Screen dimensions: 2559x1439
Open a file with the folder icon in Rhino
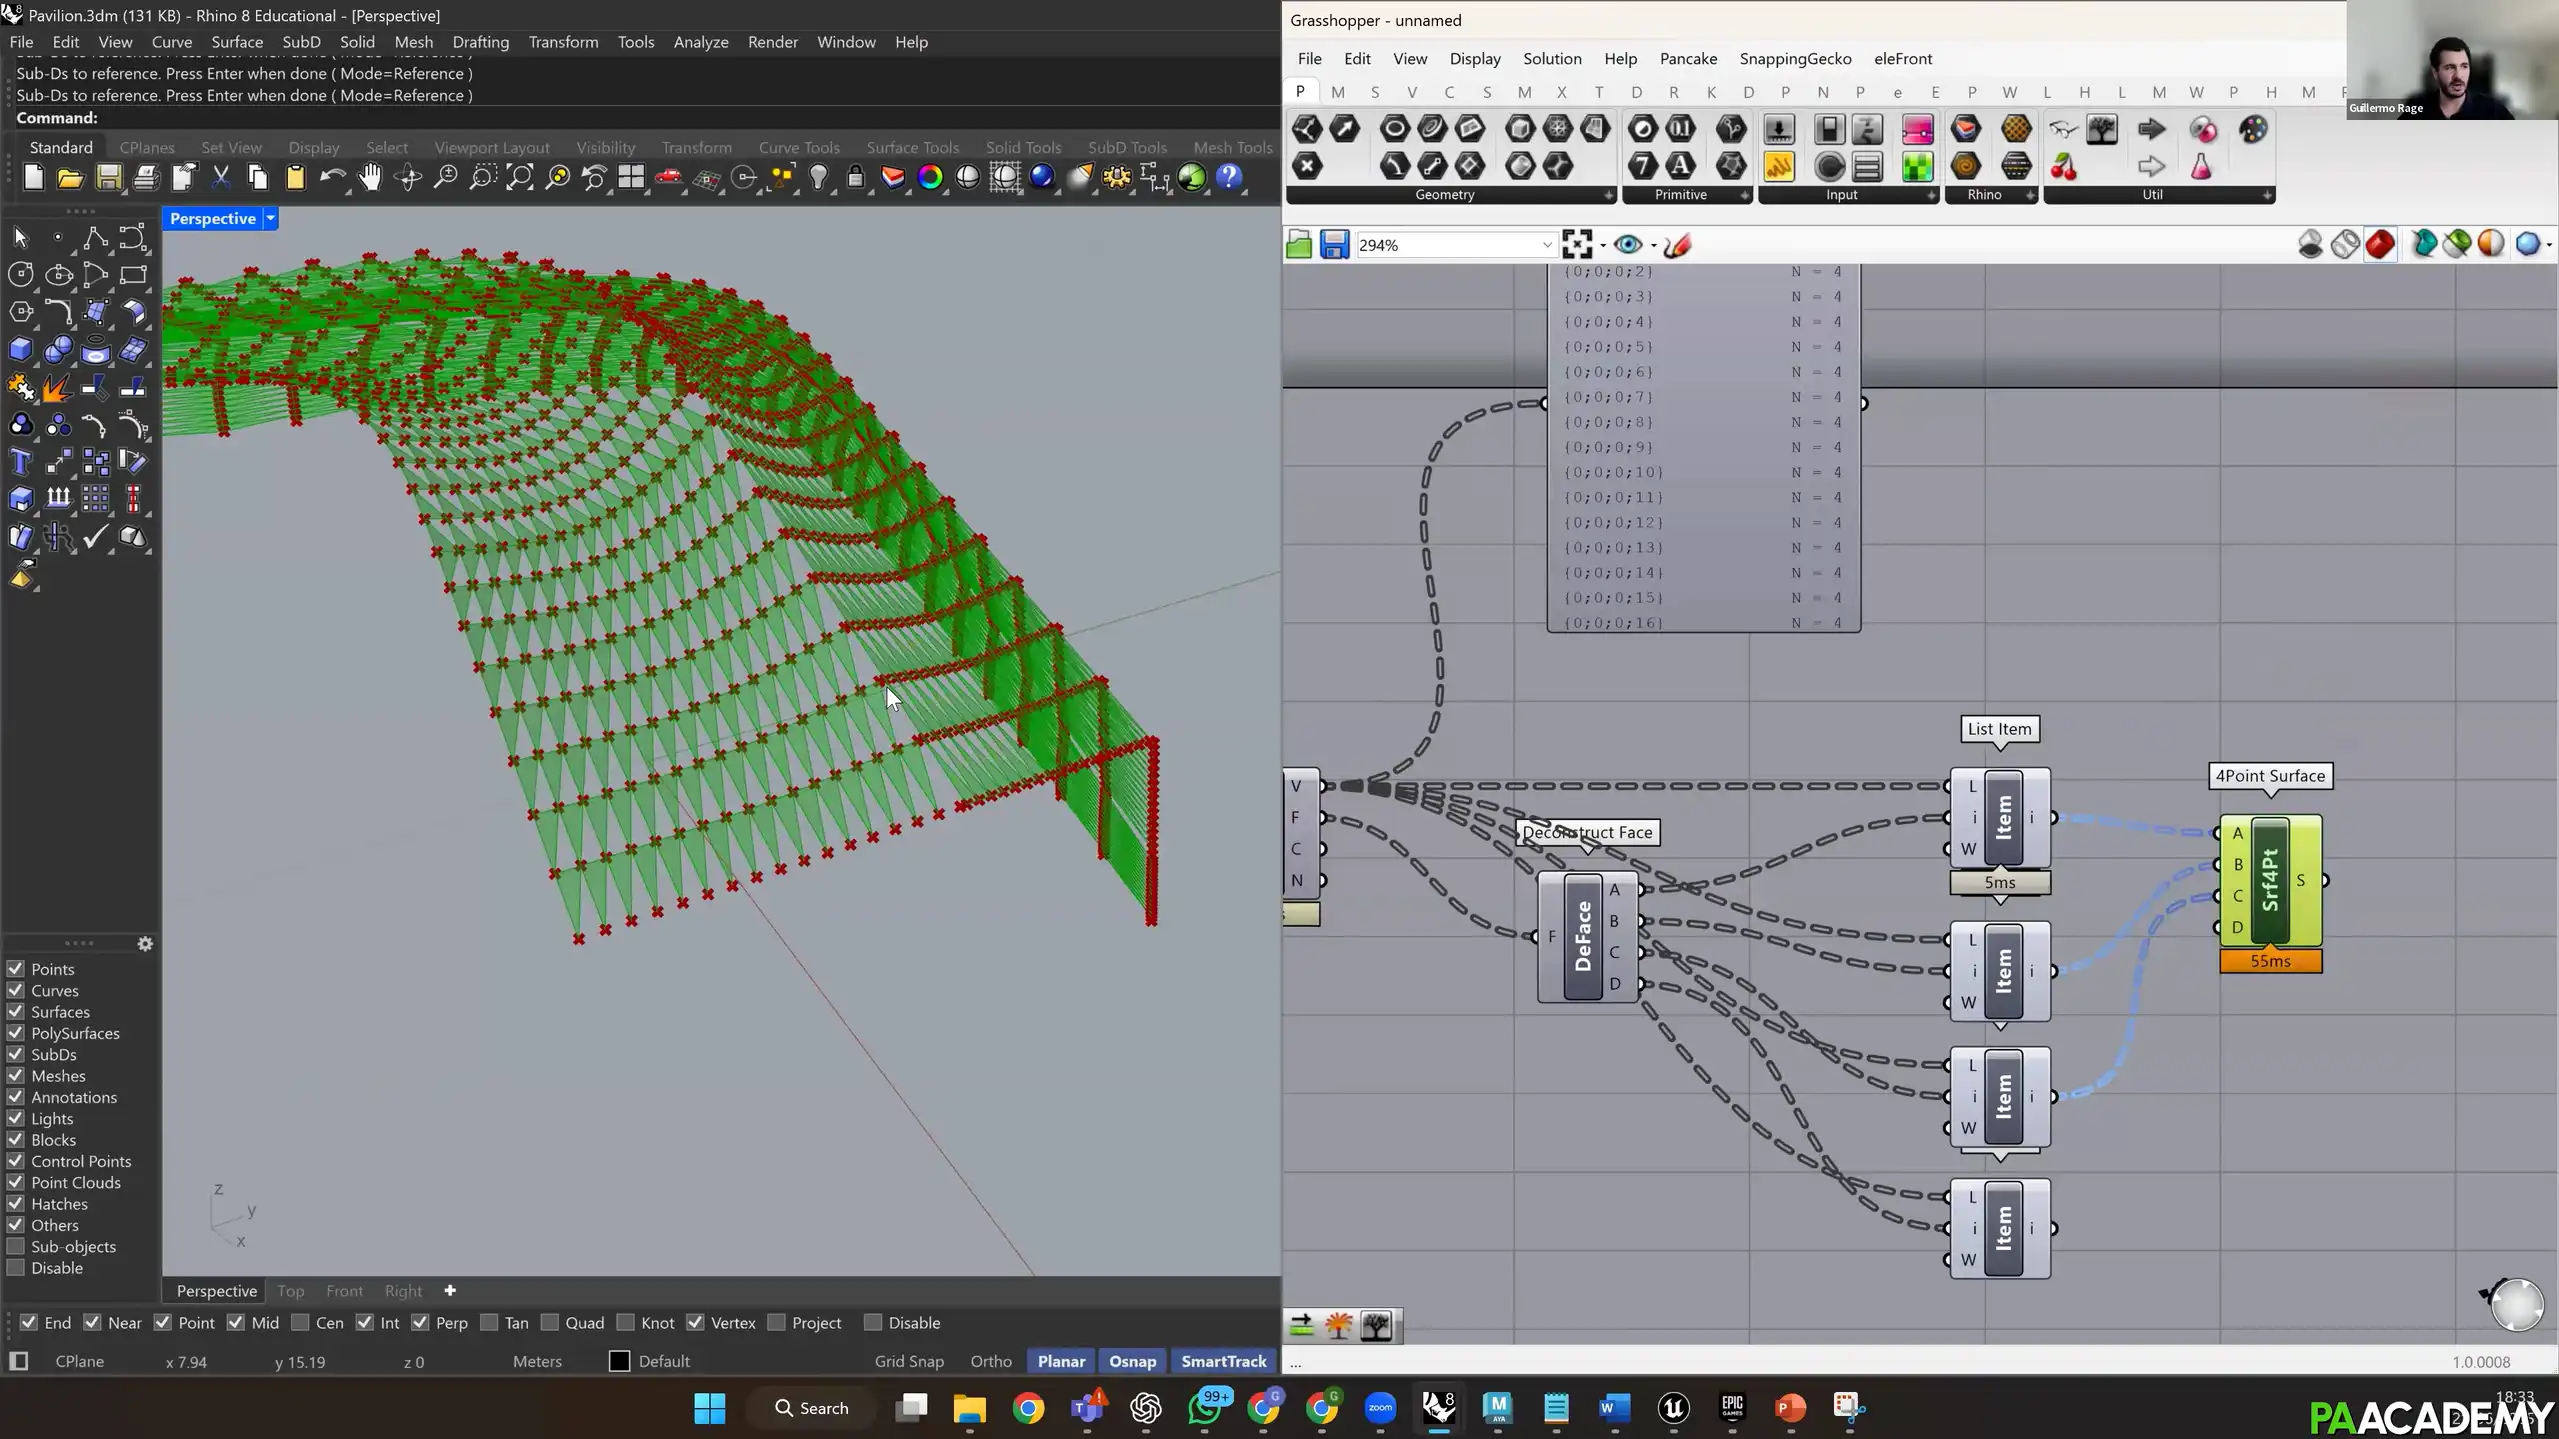pyautogui.click(x=69, y=177)
